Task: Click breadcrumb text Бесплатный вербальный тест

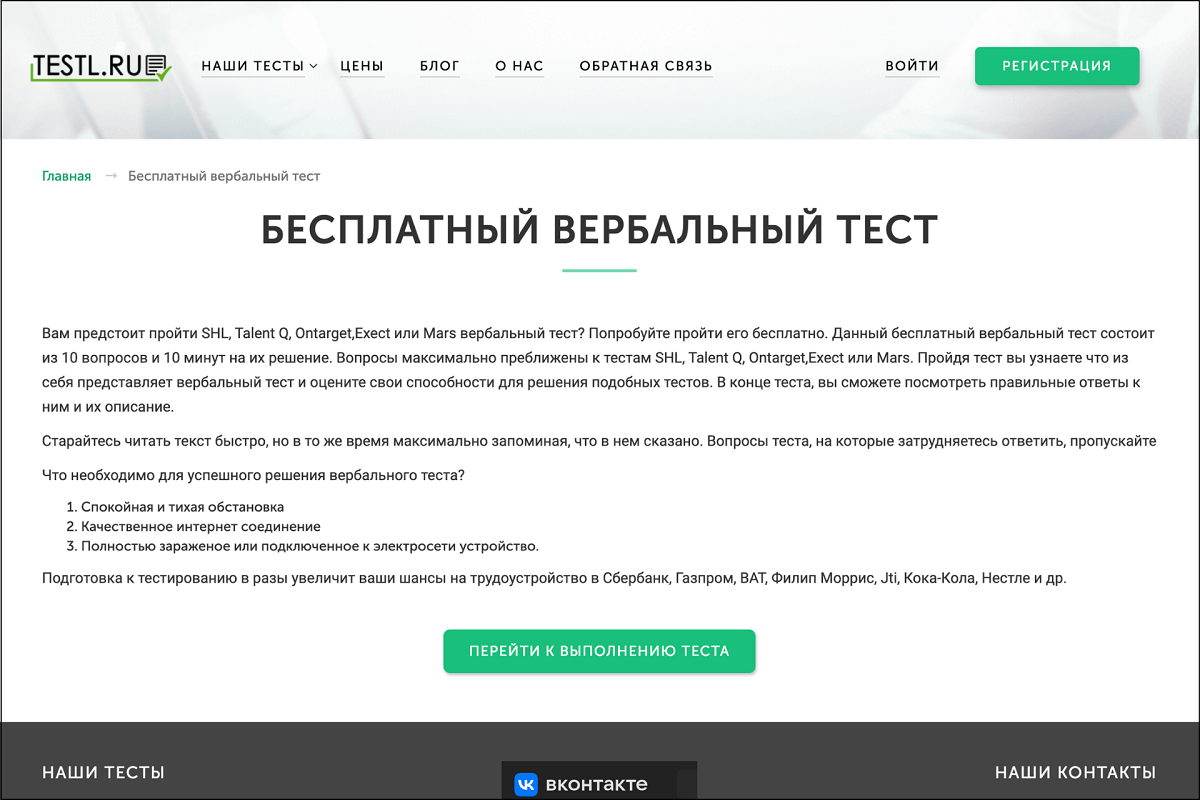Action: coord(224,176)
